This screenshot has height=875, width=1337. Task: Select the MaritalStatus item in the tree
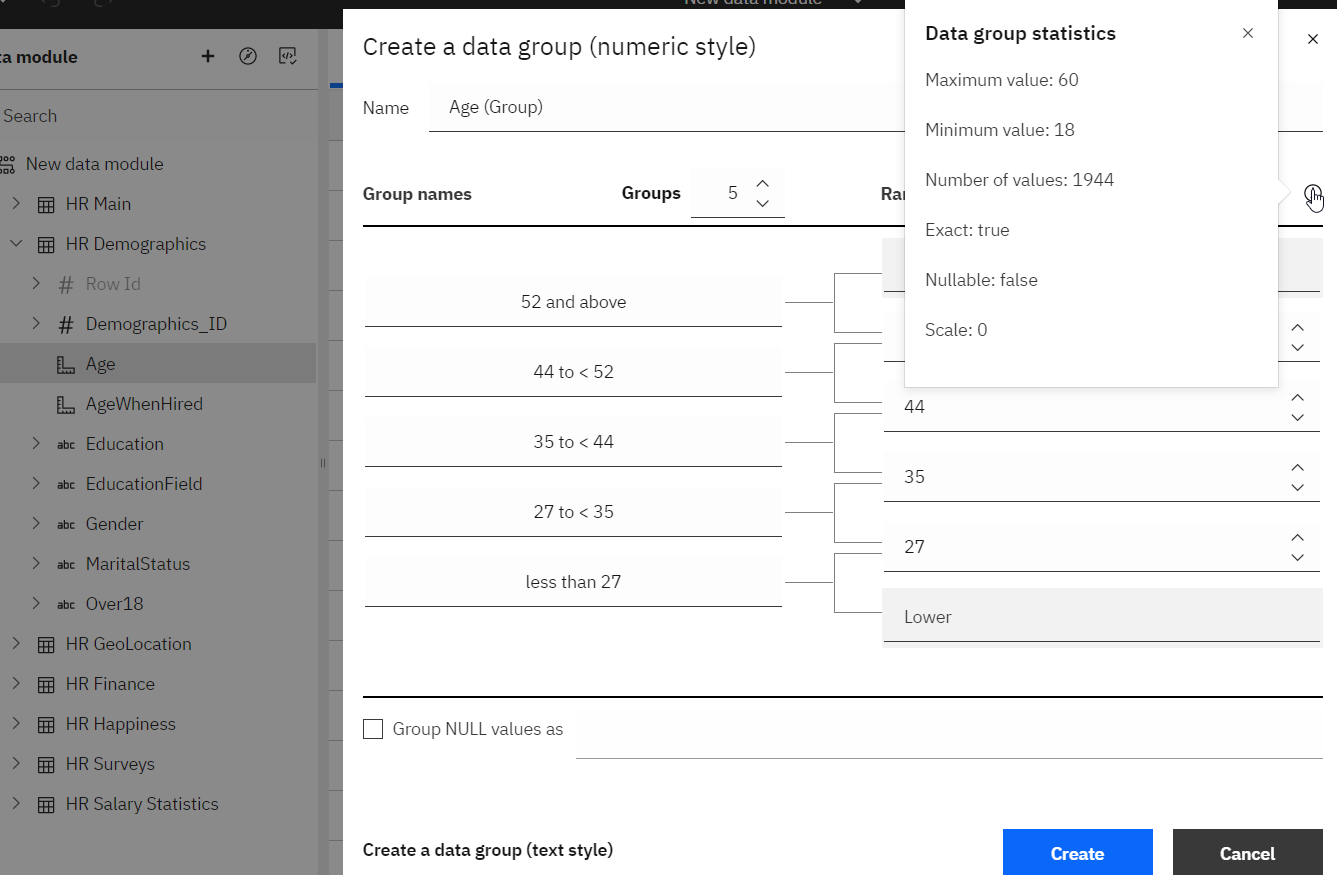click(x=137, y=564)
